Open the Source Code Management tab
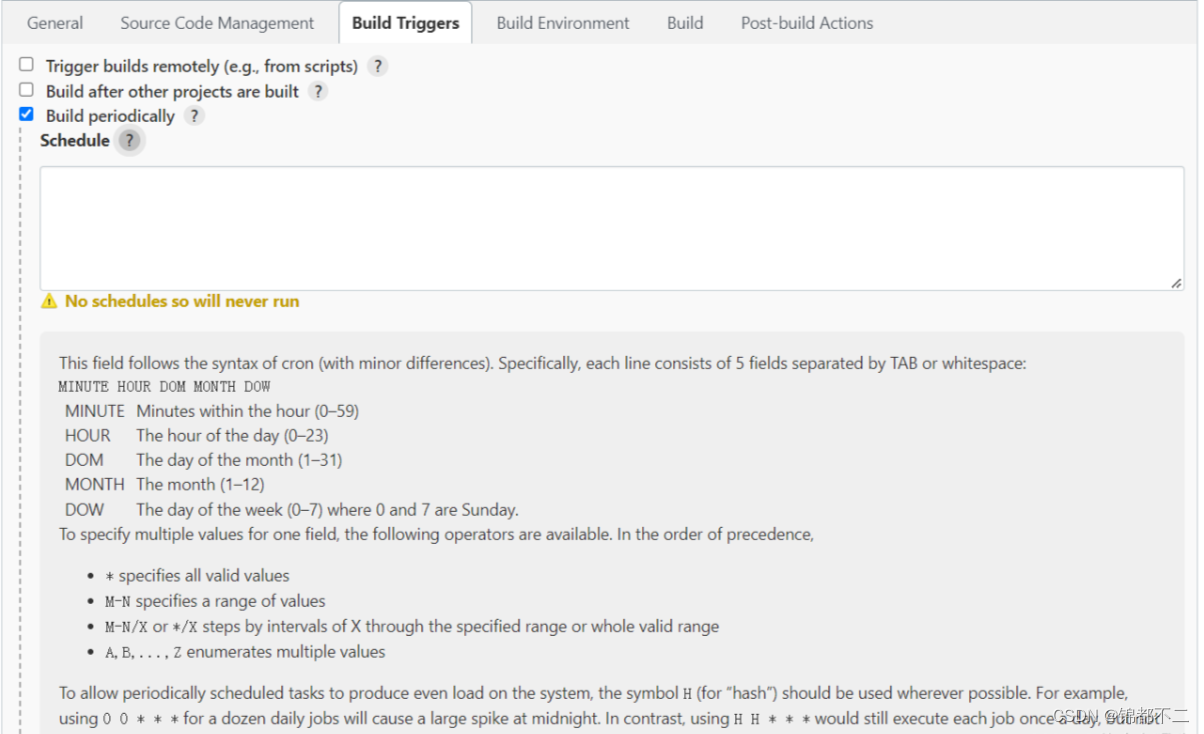Image resolution: width=1204 pixels, height=734 pixels. 217,23
